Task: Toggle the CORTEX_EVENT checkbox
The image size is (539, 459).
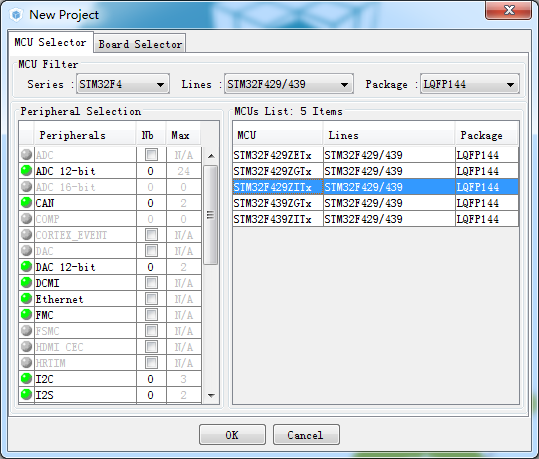Action: point(151,235)
